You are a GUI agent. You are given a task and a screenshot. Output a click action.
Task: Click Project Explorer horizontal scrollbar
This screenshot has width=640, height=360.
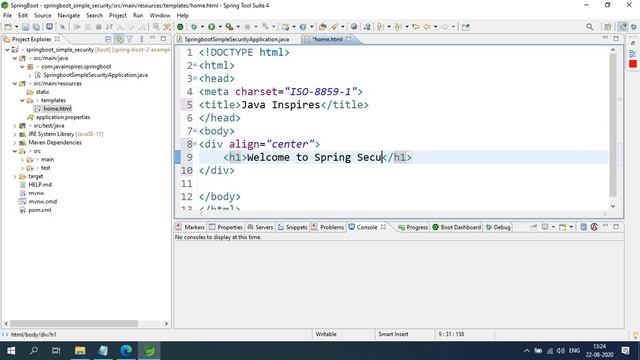pyautogui.click(x=74, y=323)
